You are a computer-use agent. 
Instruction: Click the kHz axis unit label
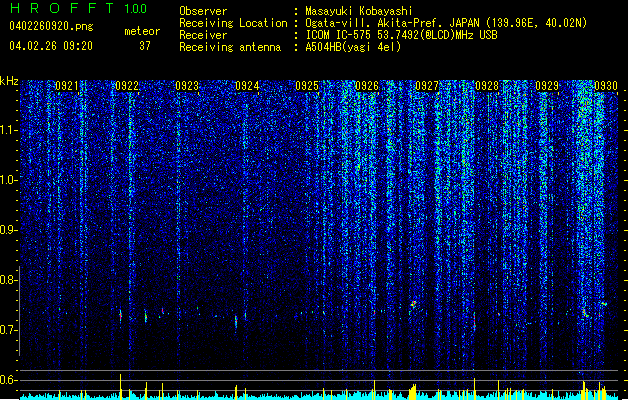coord(9,81)
